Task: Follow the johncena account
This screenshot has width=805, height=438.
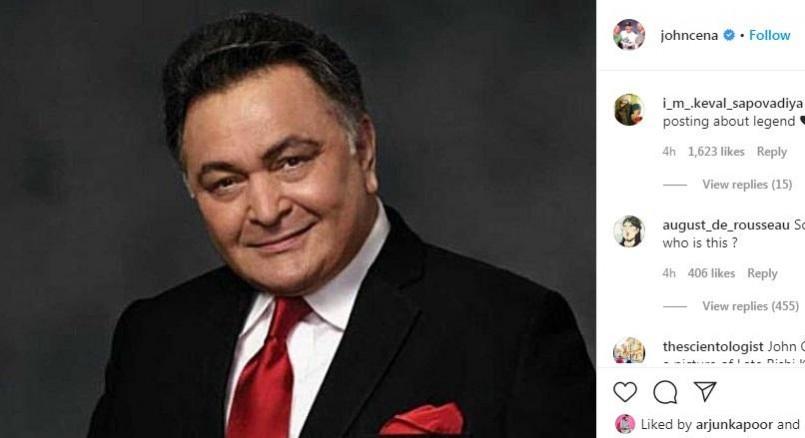Action: pos(770,35)
